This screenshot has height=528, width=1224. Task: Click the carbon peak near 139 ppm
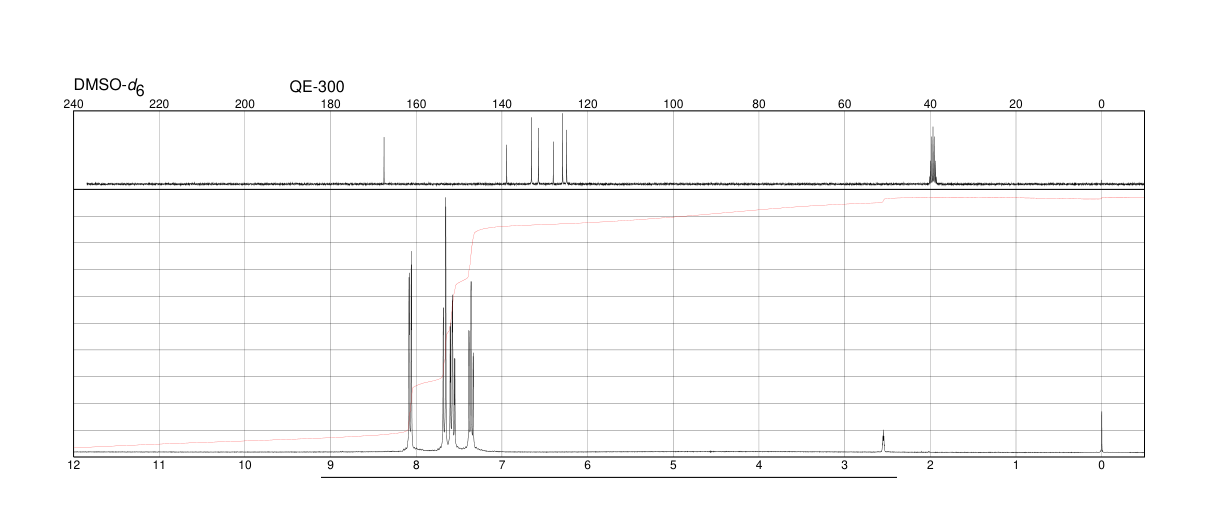pos(507,164)
